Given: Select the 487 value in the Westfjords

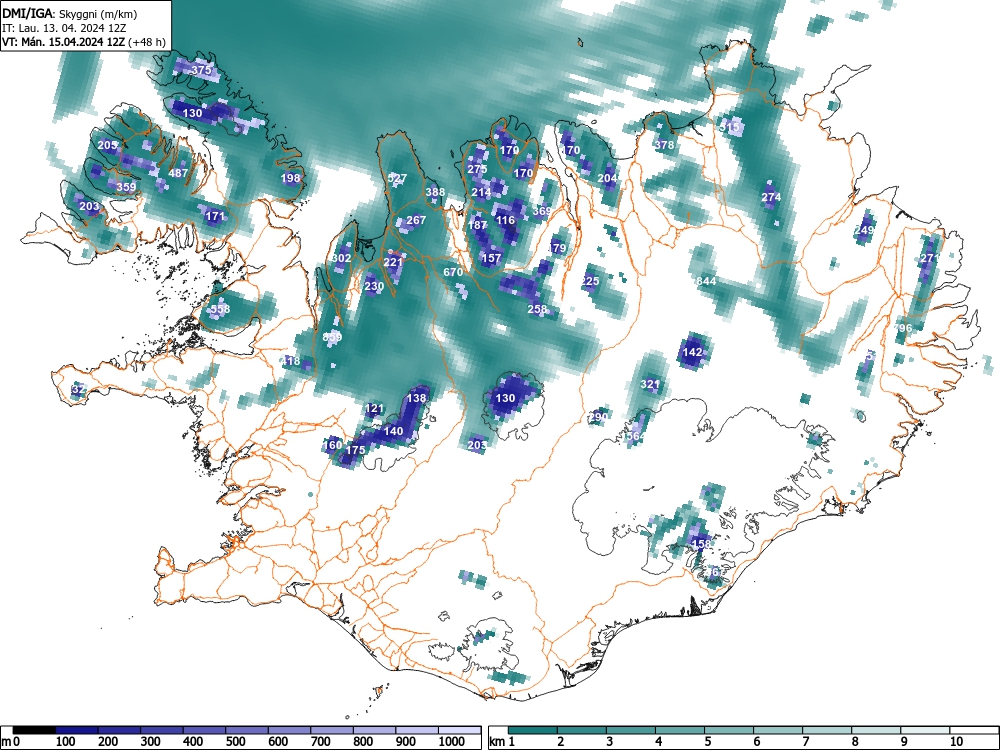Looking at the screenshot, I should (x=178, y=173).
